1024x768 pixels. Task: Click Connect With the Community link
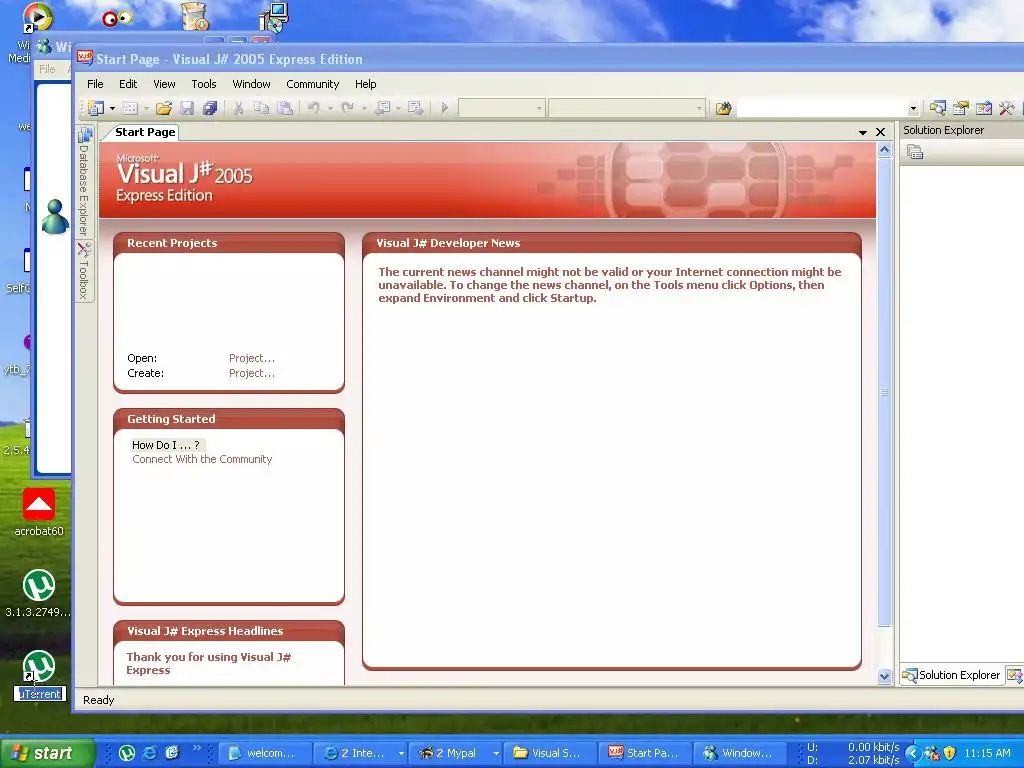202,459
